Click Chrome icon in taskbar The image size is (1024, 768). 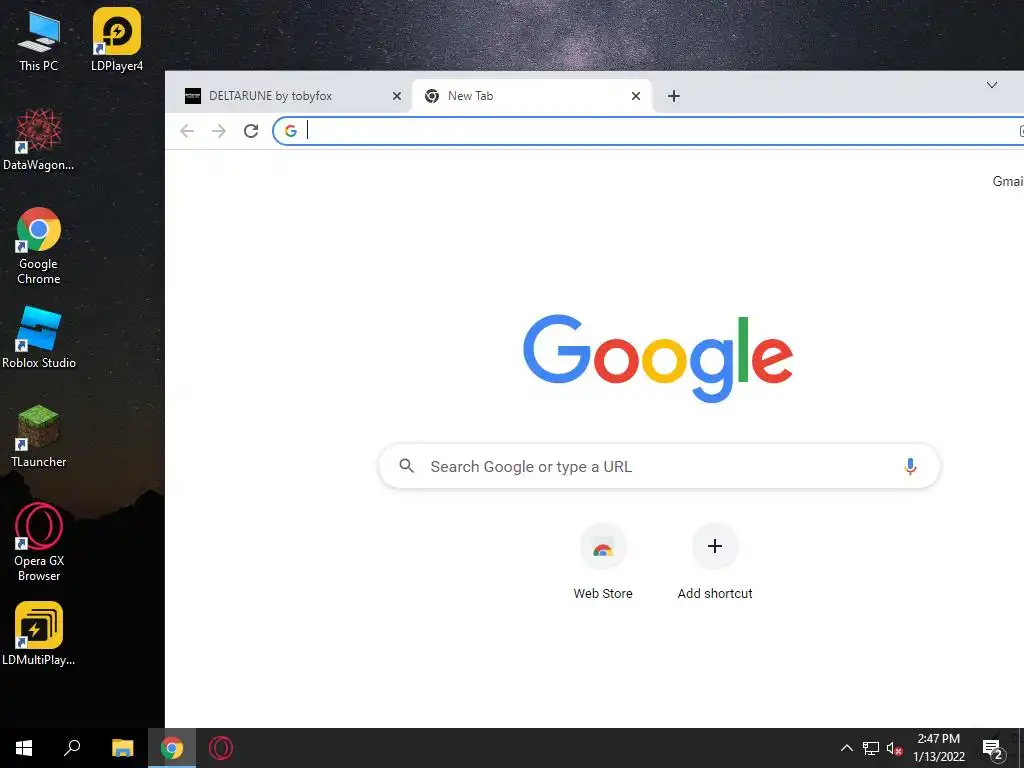coord(172,748)
